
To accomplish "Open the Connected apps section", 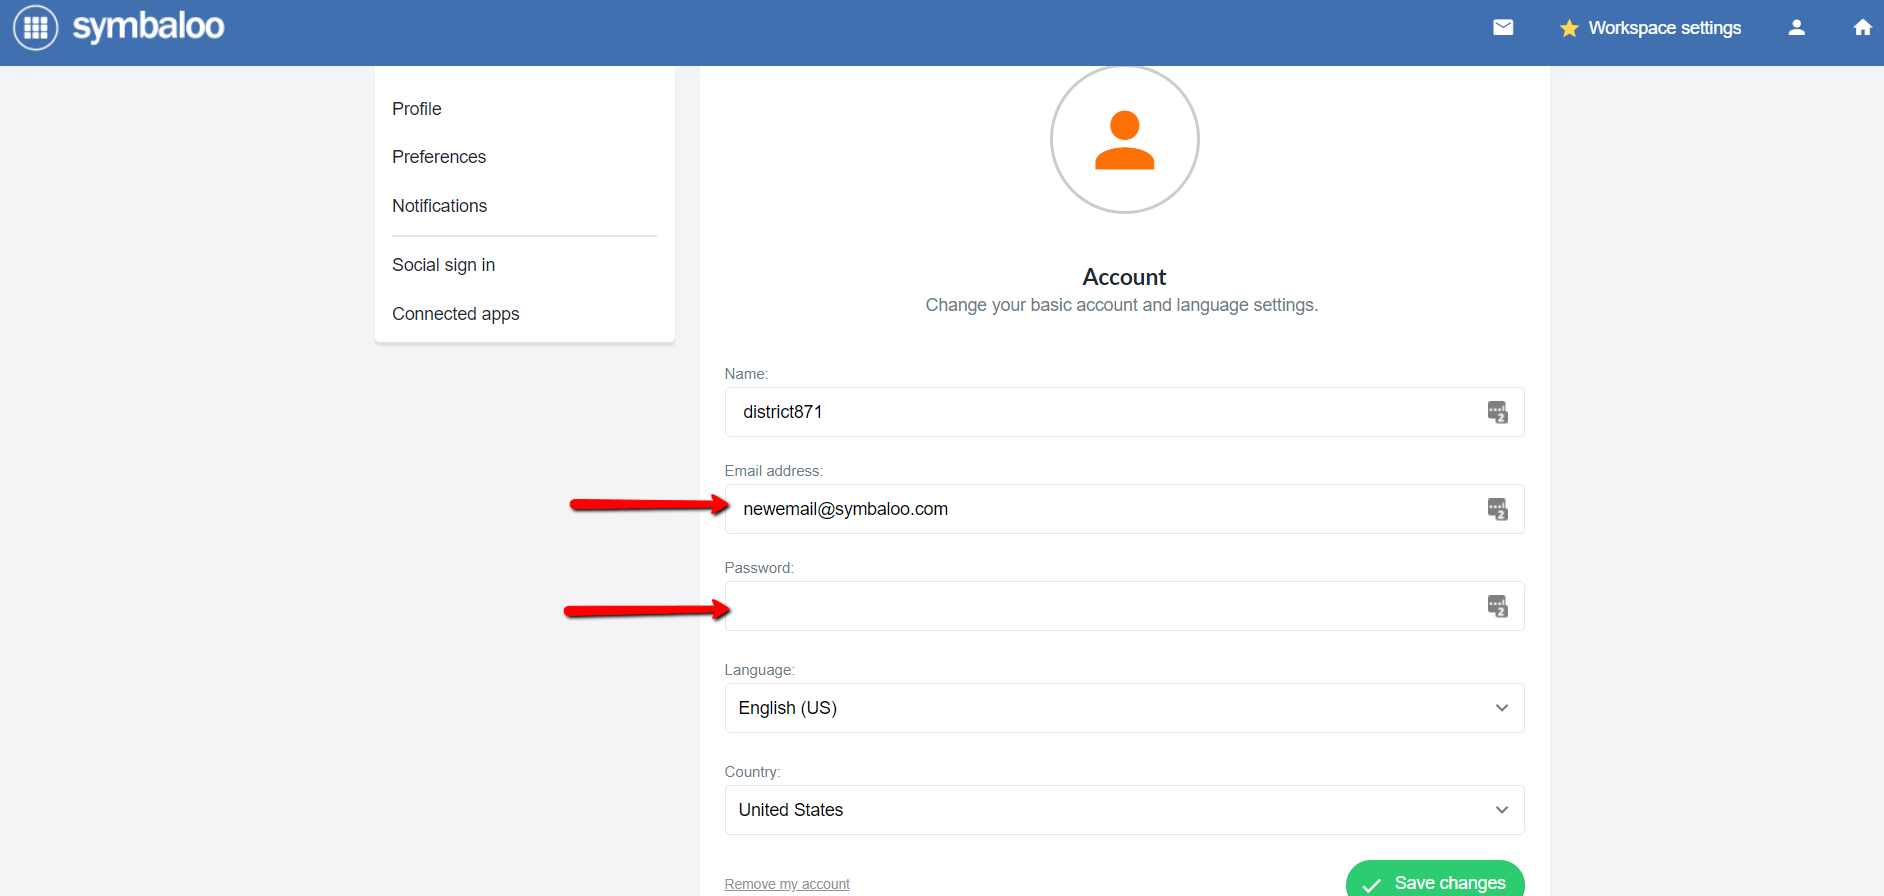I will pos(456,314).
